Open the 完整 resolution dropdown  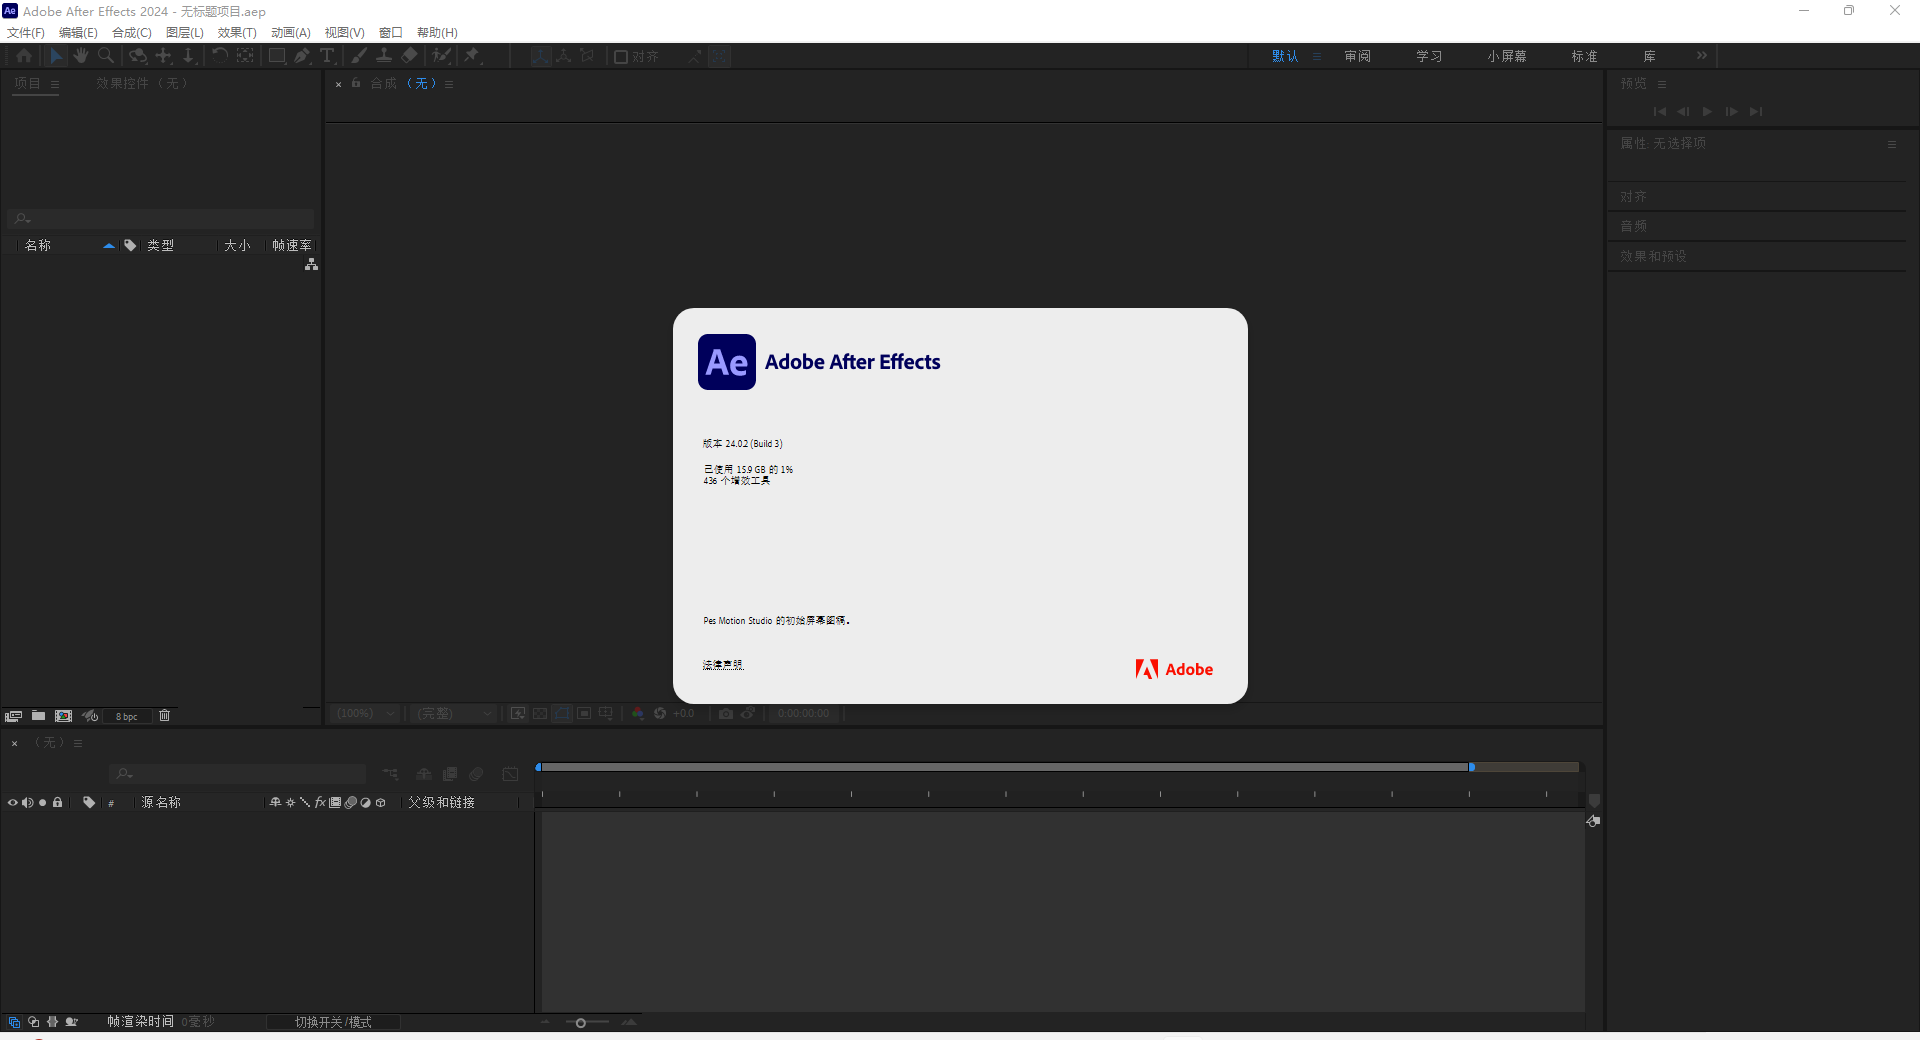(456, 714)
